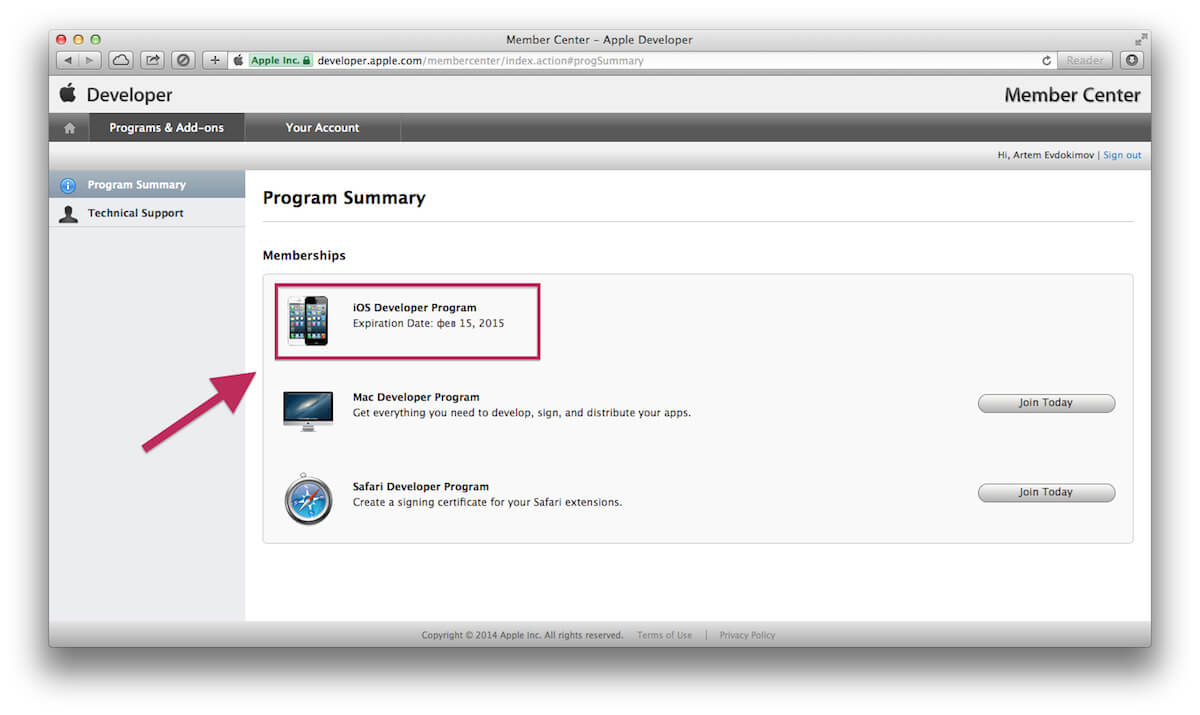Click the add bookmark plus icon
Viewport: 1200px width, 715px height.
[x=215, y=60]
